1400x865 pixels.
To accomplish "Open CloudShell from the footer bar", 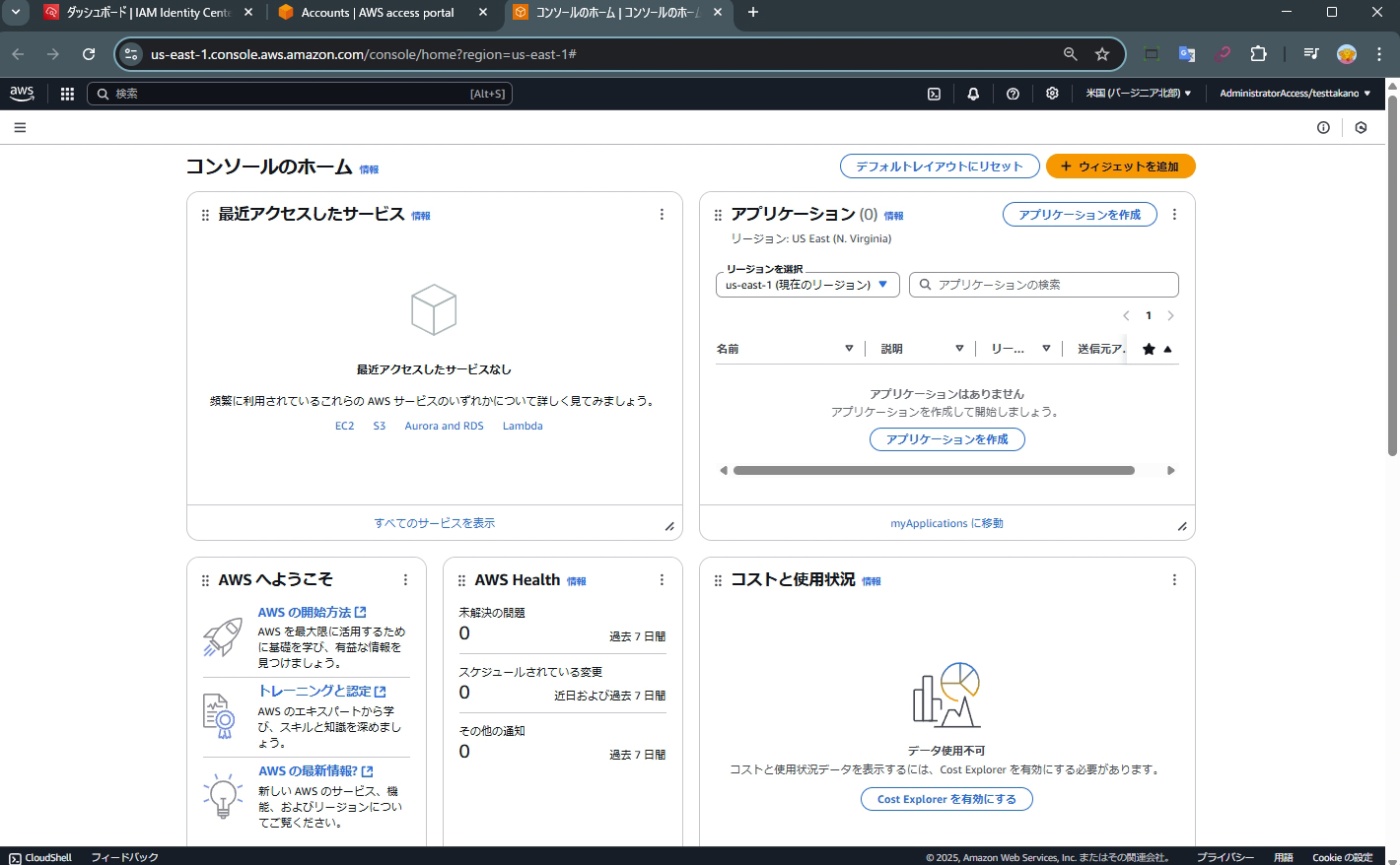I will (42, 857).
